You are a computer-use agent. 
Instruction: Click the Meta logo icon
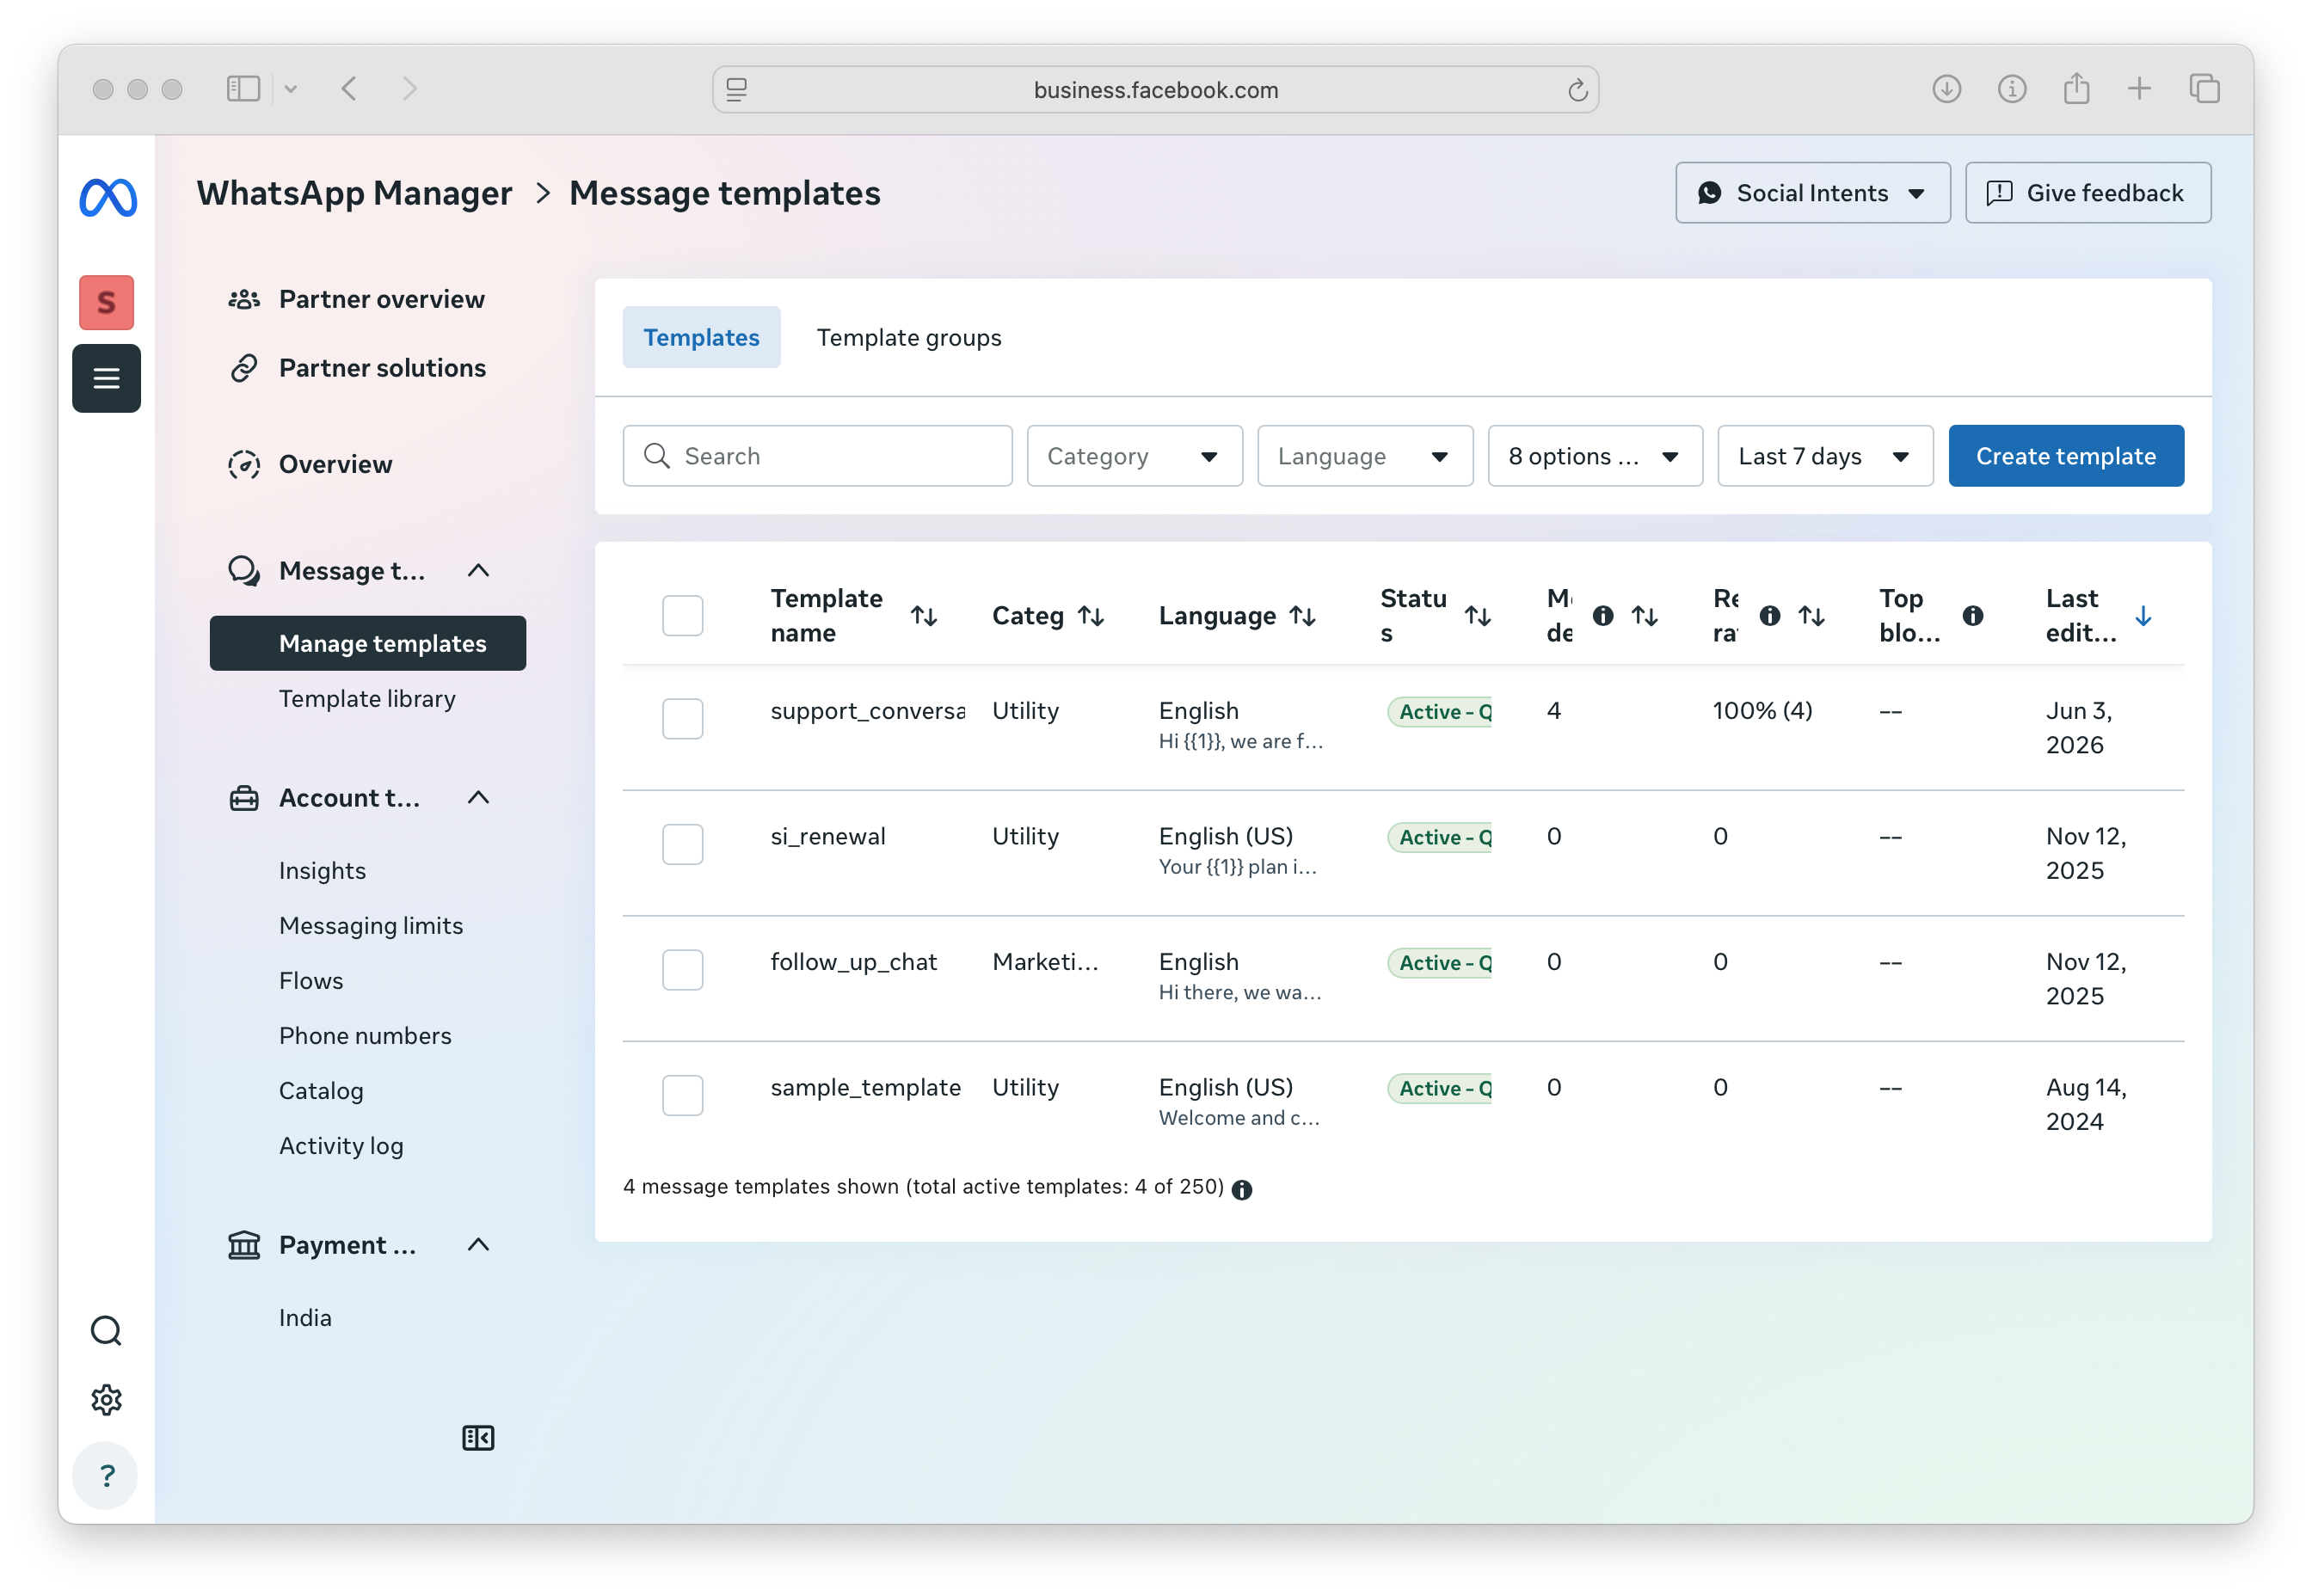tap(107, 197)
